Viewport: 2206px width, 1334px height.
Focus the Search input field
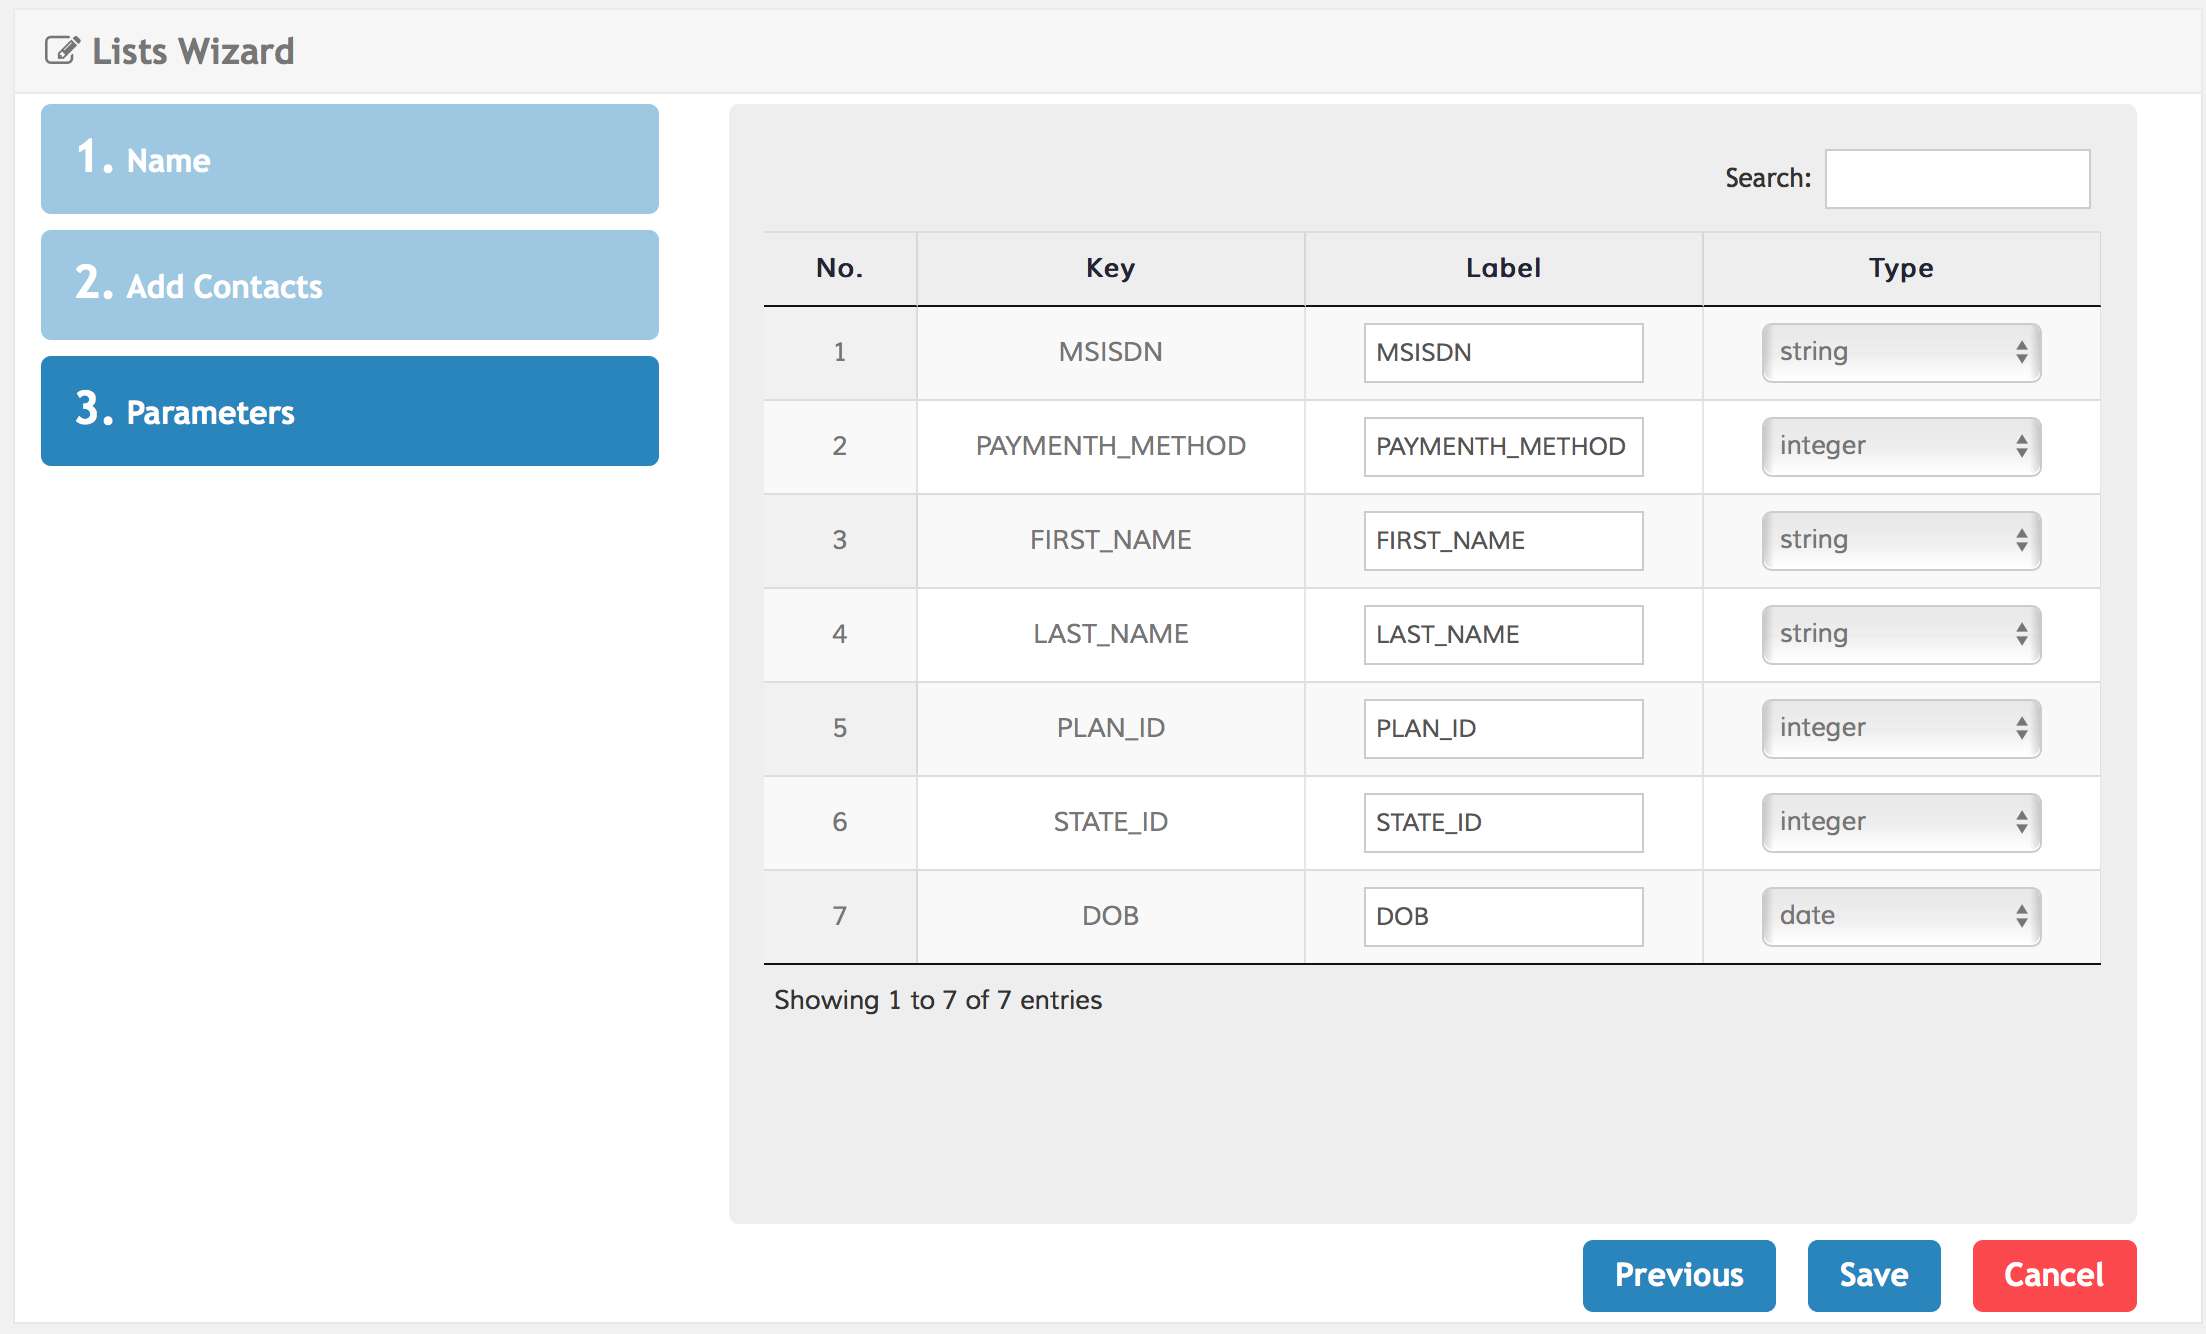(1956, 179)
